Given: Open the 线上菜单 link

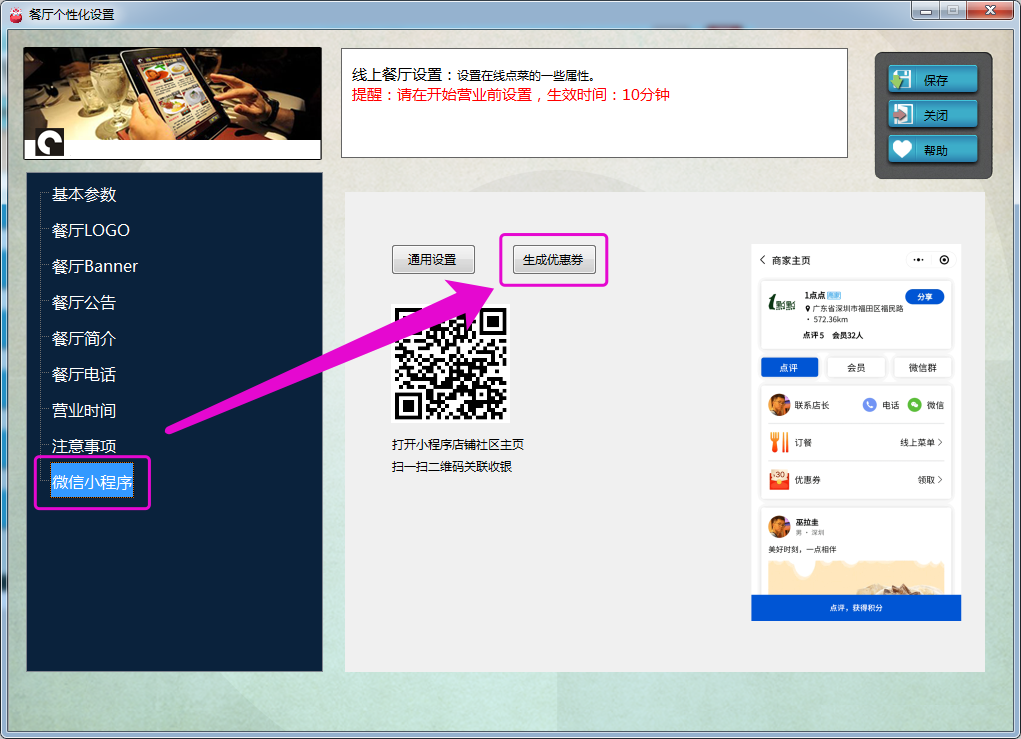Looking at the screenshot, I should 921,442.
